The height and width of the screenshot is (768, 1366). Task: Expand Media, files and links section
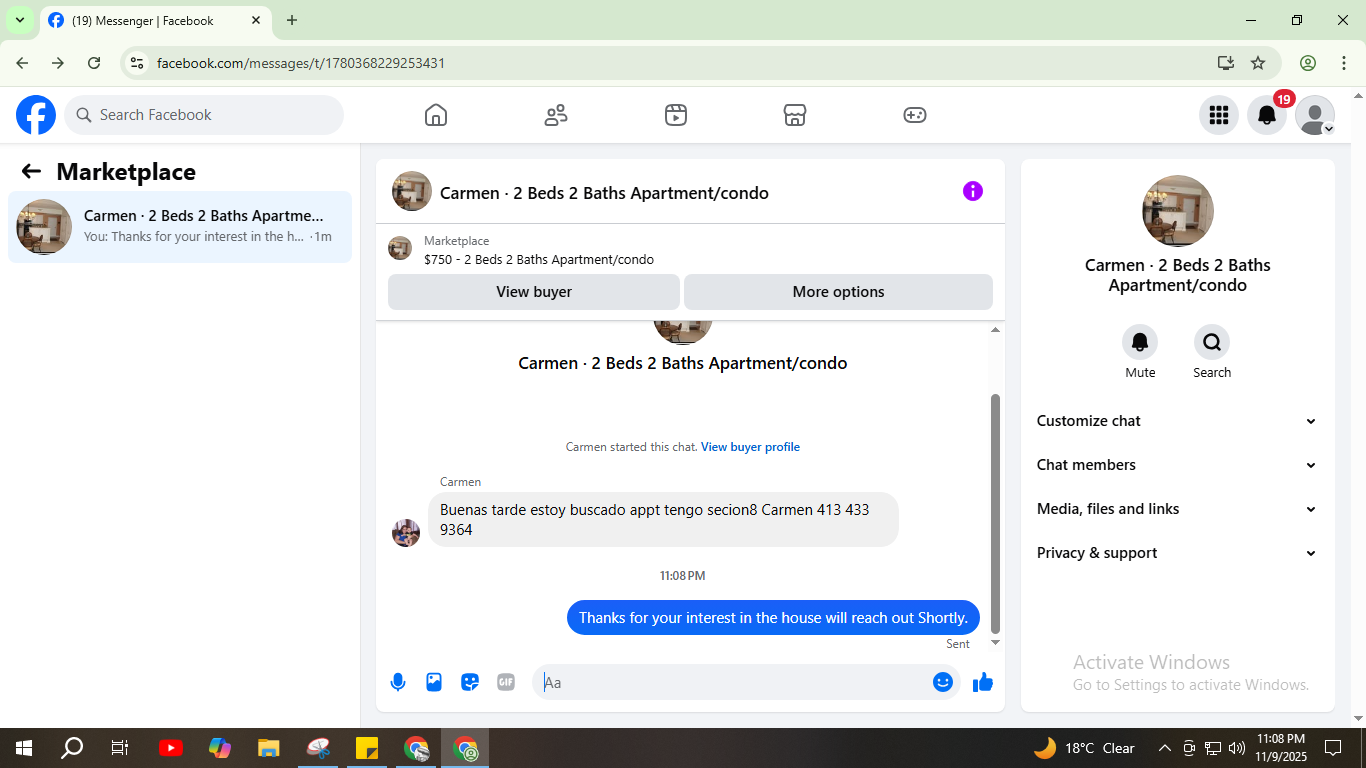coord(1177,509)
